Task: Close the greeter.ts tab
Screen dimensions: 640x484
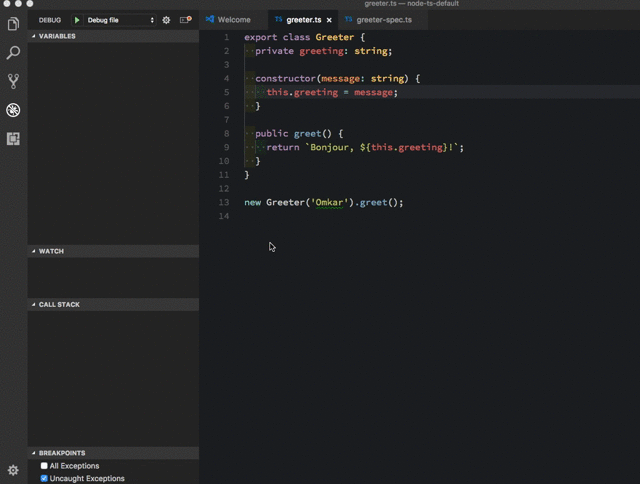Action: click(x=329, y=20)
